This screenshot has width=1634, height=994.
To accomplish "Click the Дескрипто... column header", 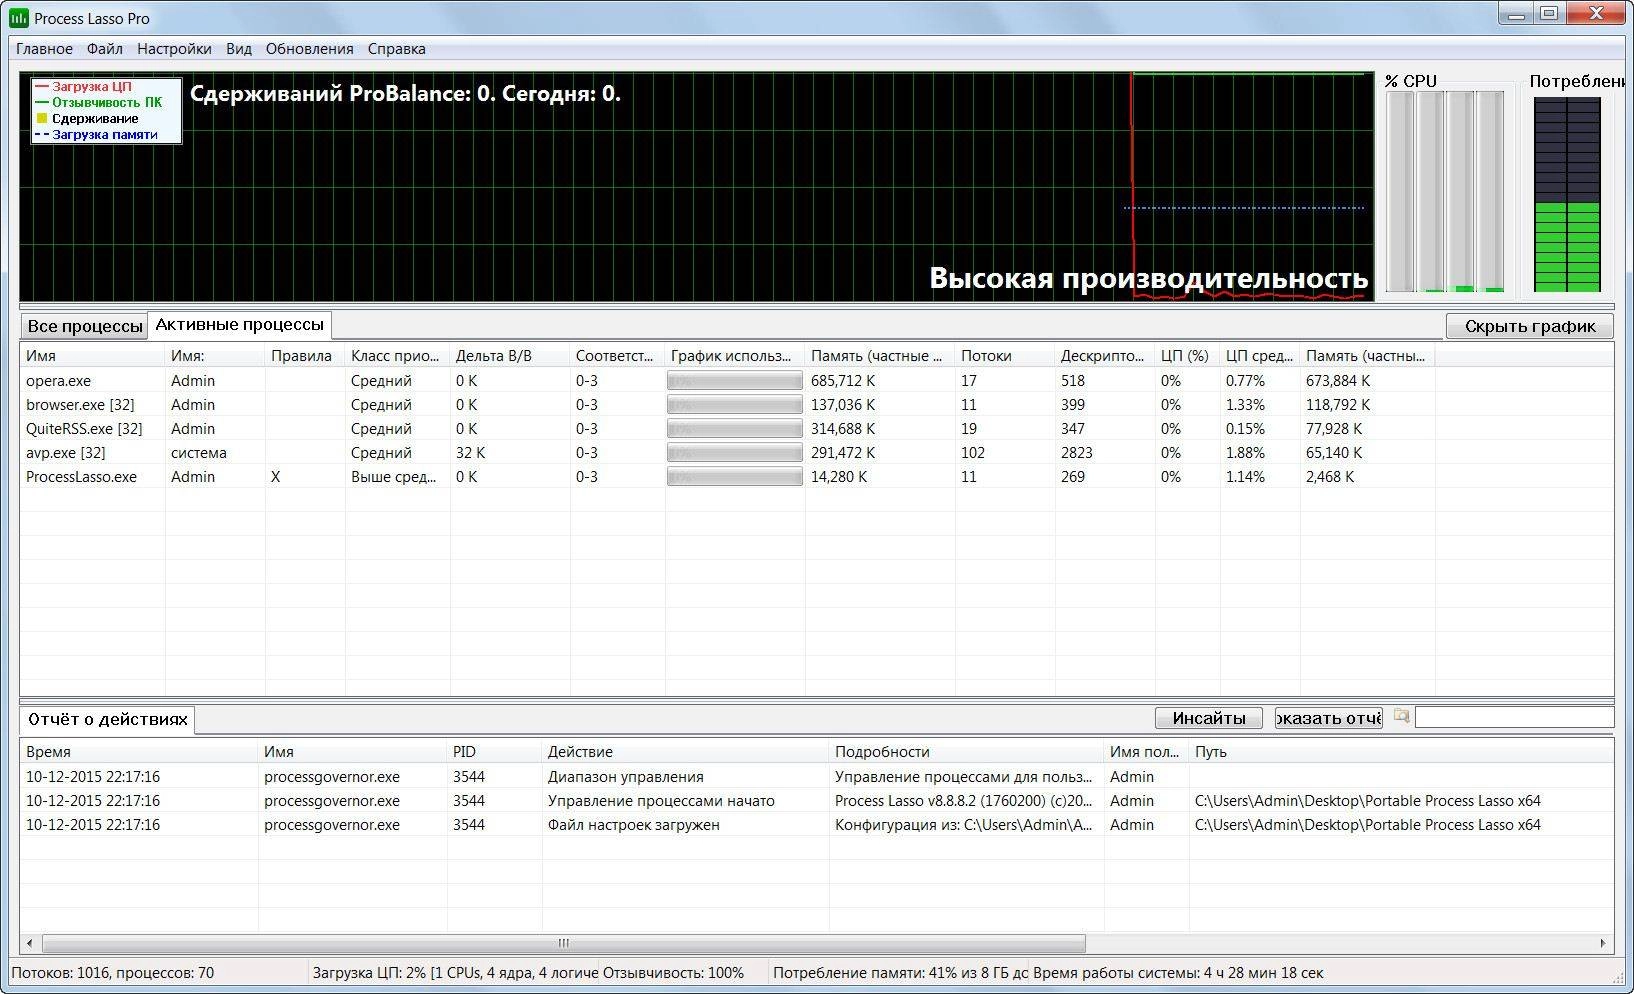I will click(1105, 355).
